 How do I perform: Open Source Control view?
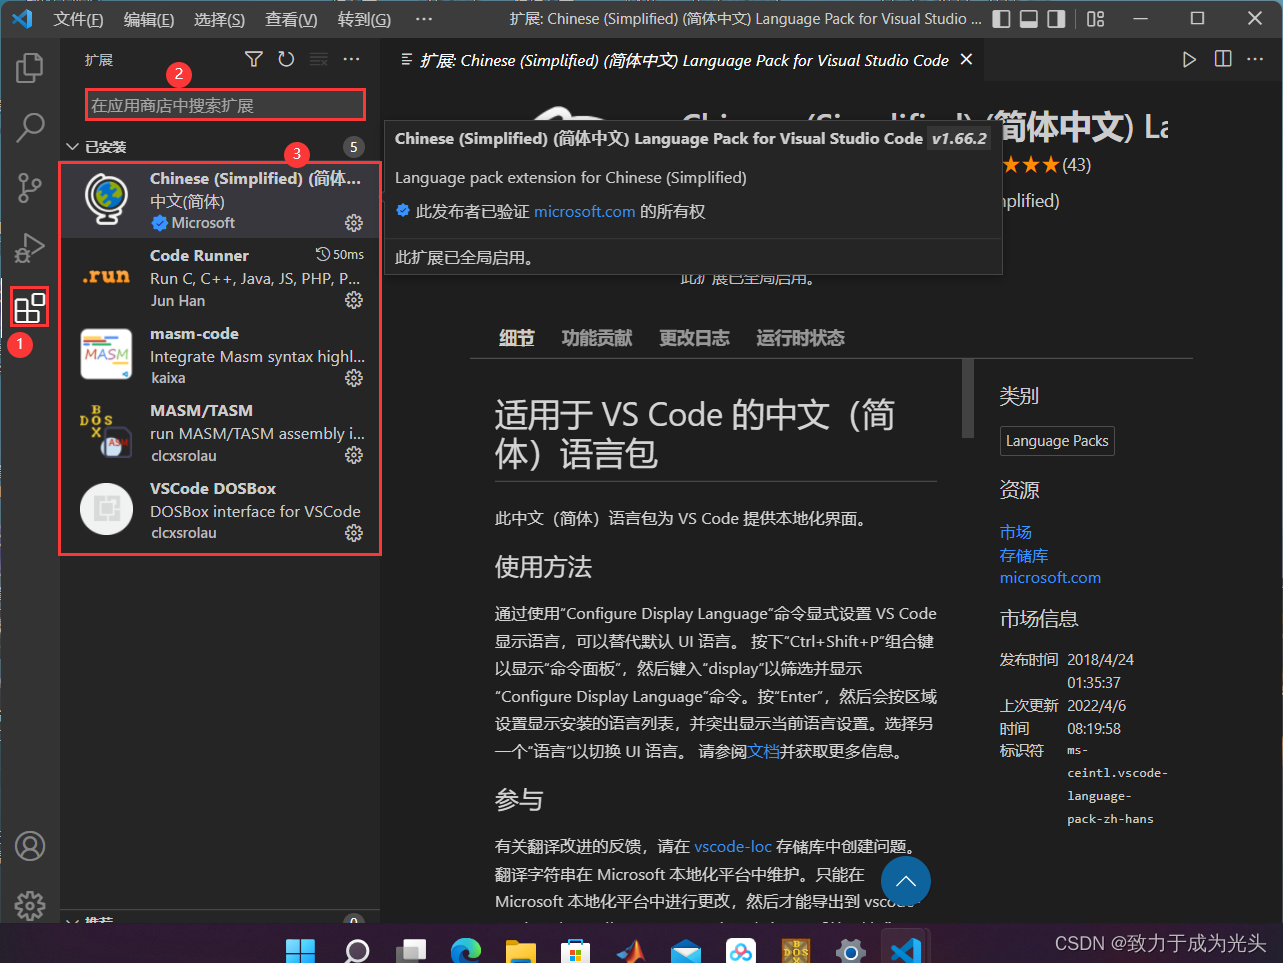[x=30, y=187]
